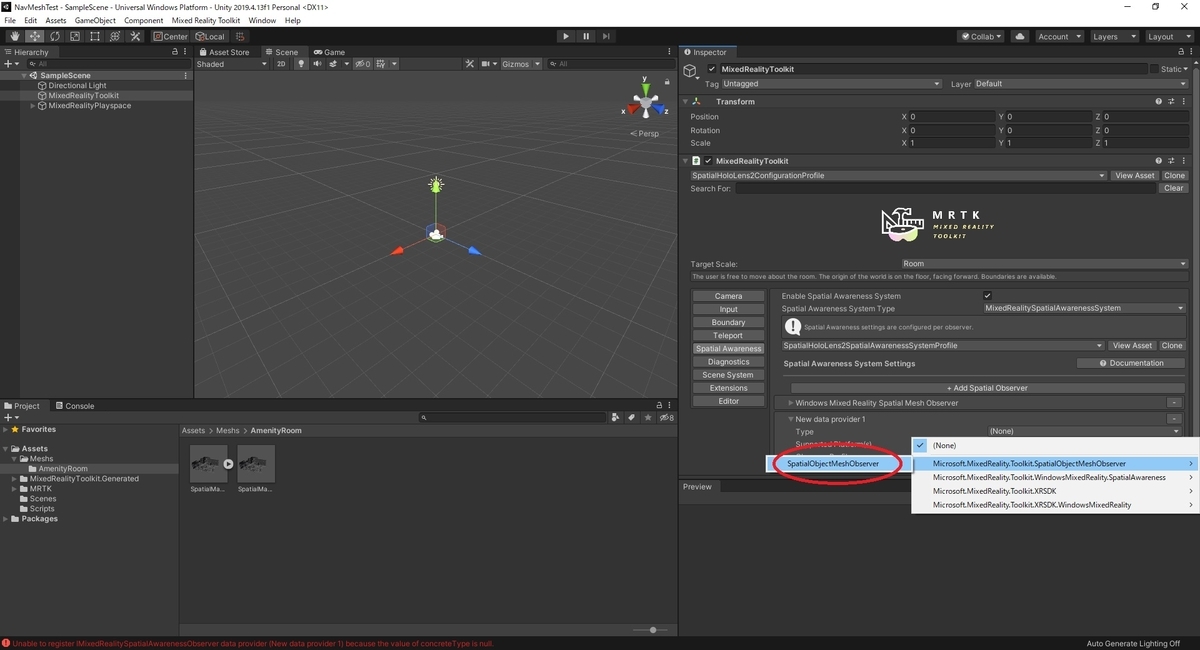Expand MRTK folder in Project
The image size is (1200, 650).
tap(14, 489)
